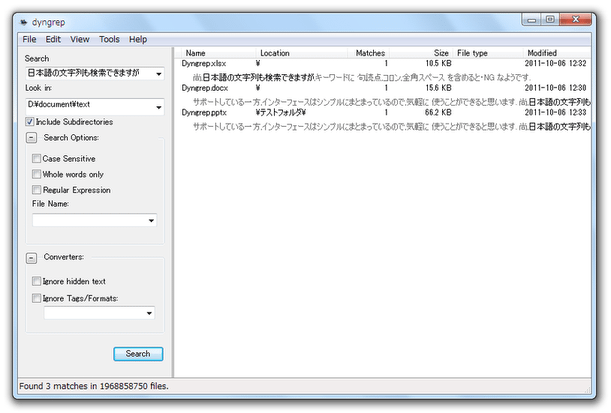611x413 pixels.
Task: Sort results by Location column
Action: tap(302, 53)
